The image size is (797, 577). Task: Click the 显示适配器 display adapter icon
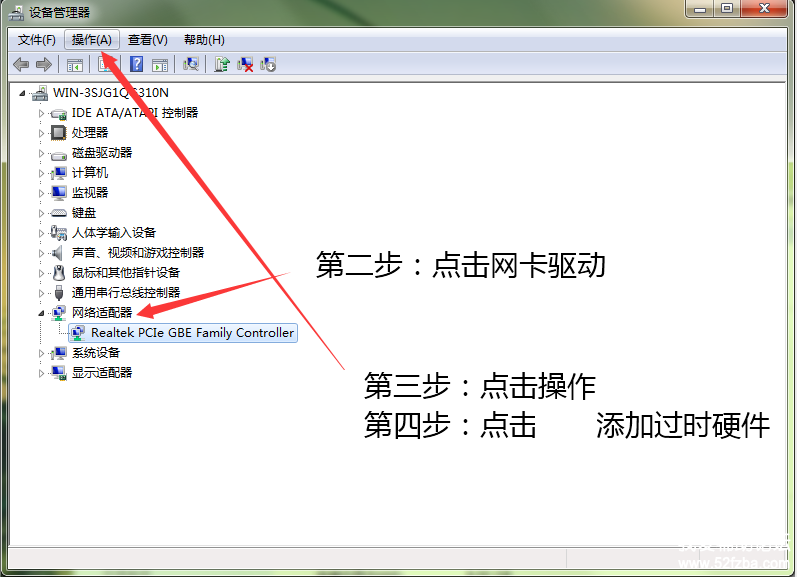[x=59, y=373]
